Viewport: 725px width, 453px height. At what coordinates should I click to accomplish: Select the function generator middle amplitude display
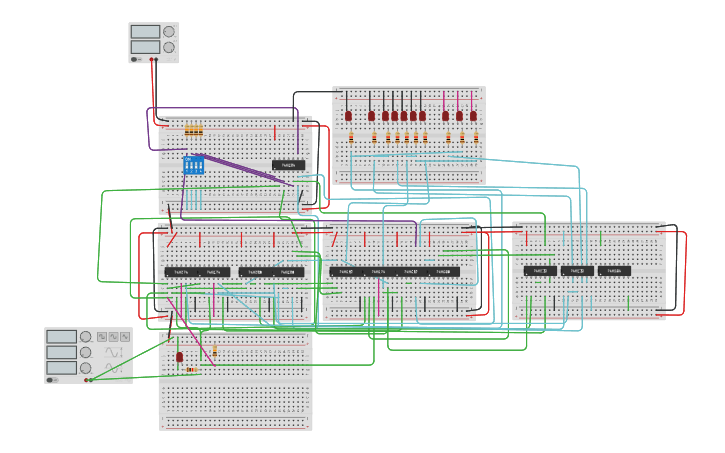coord(61,352)
